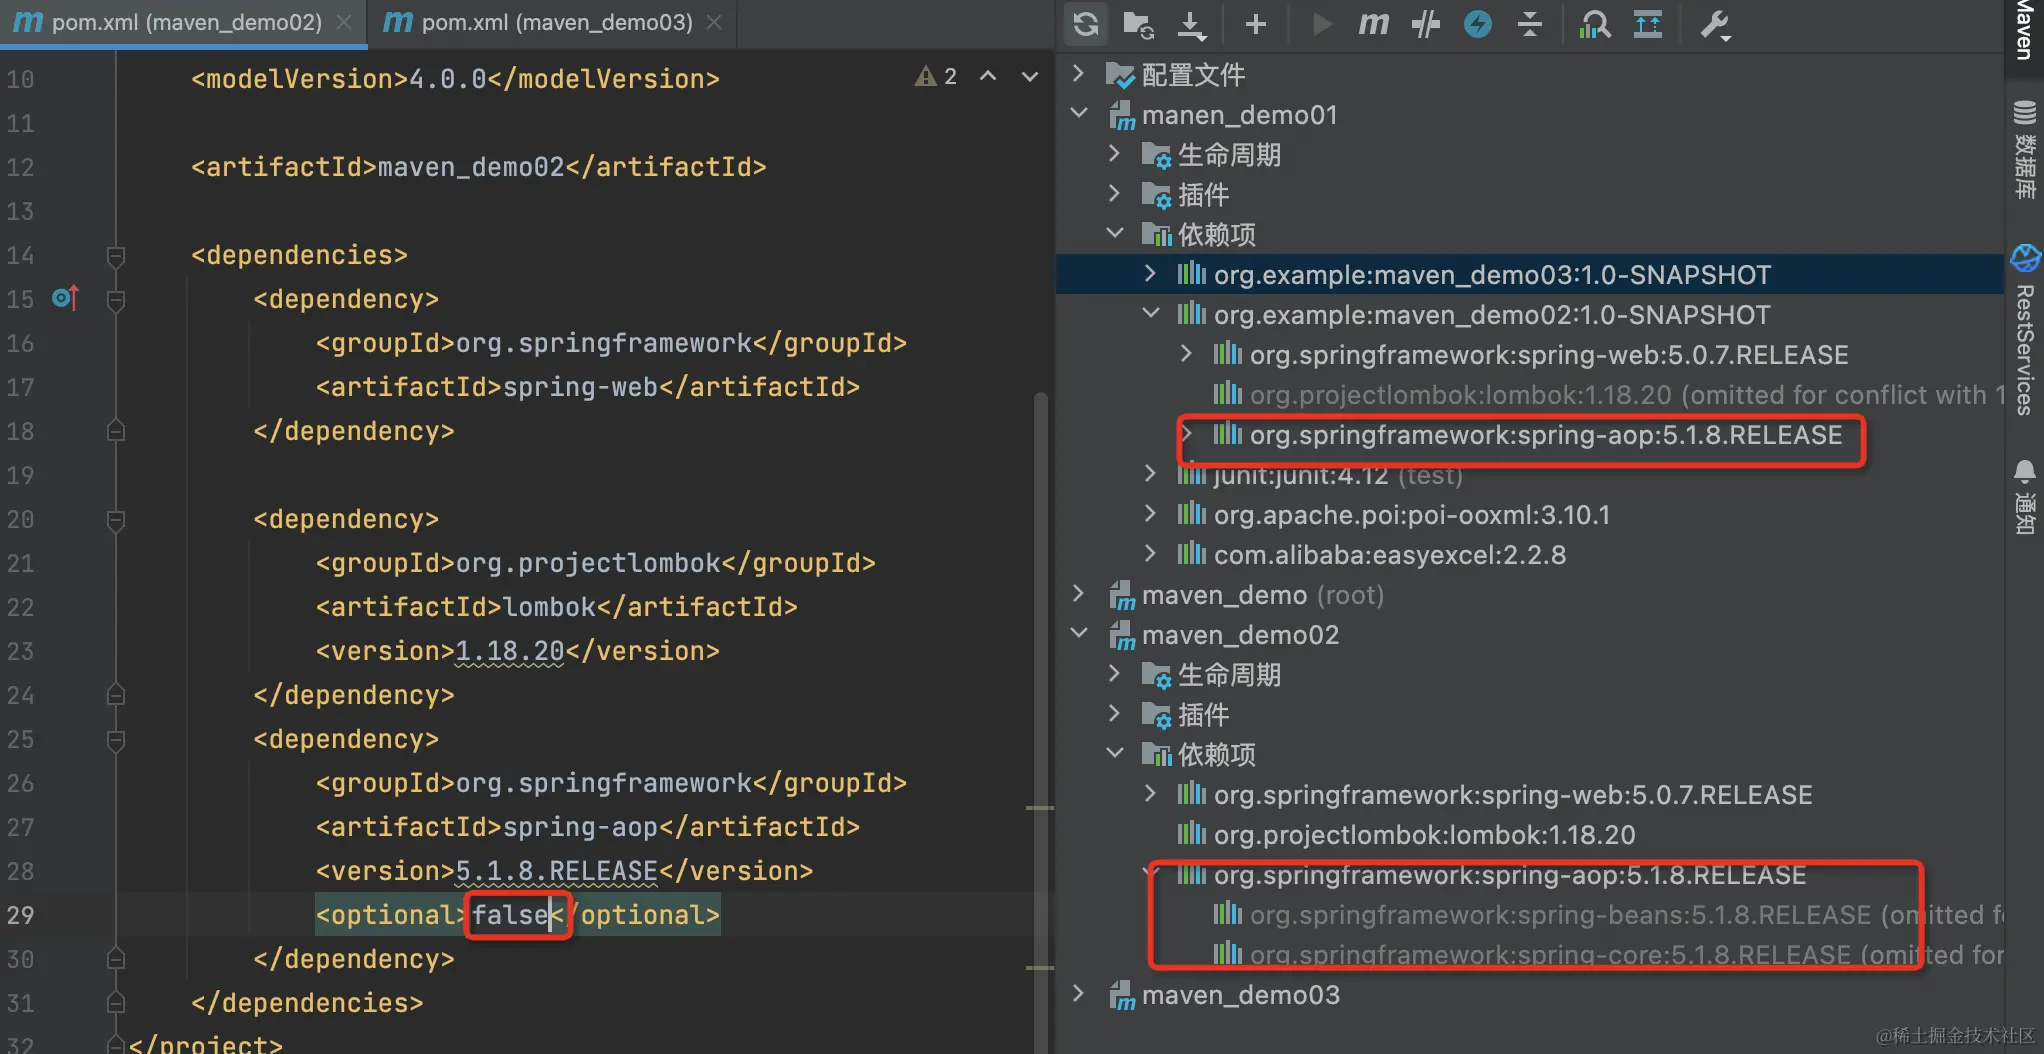Expand the maven_demo03:1.0-SNAPSHOT dependency
This screenshot has height=1054, width=2044.
click(x=1151, y=273)
